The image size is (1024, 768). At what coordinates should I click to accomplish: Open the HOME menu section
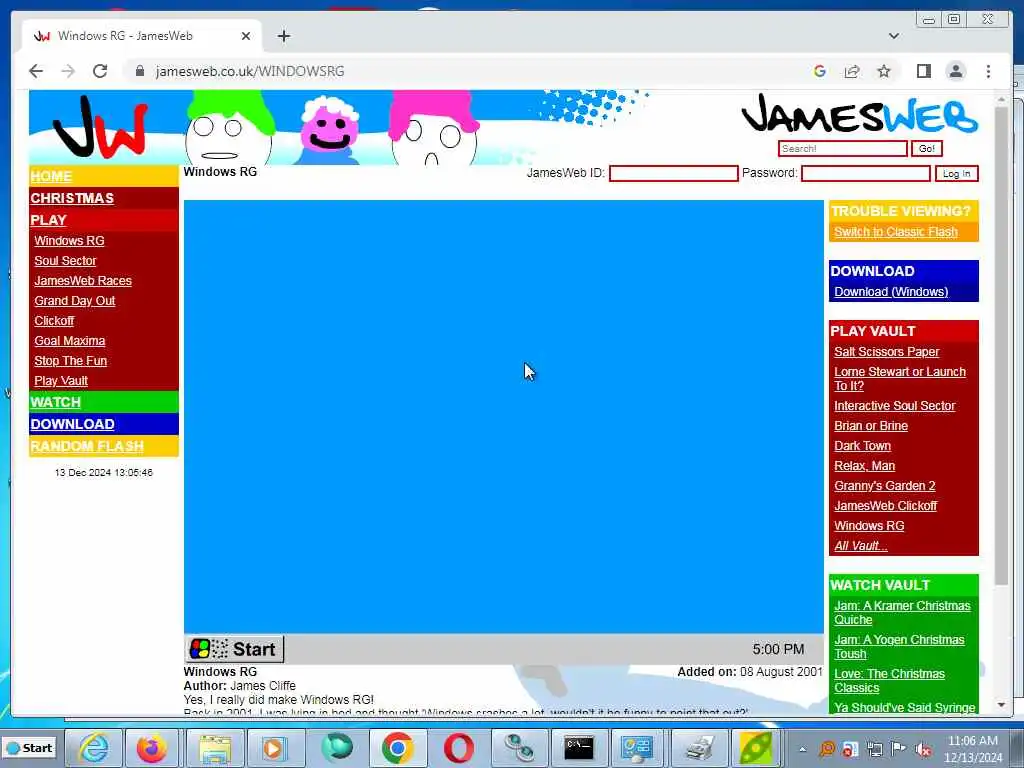click(x=51, y=176)
